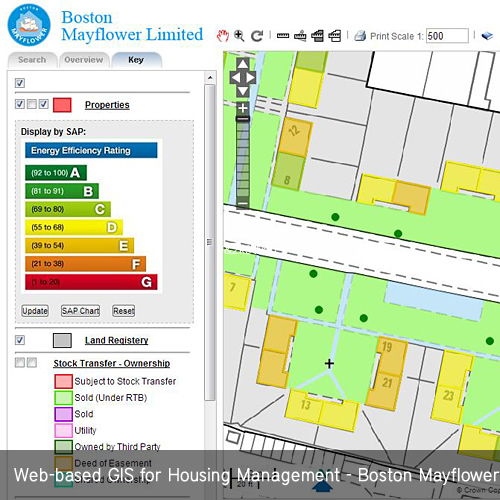Select the A (92 to 100) rating bar

[56, 173]
